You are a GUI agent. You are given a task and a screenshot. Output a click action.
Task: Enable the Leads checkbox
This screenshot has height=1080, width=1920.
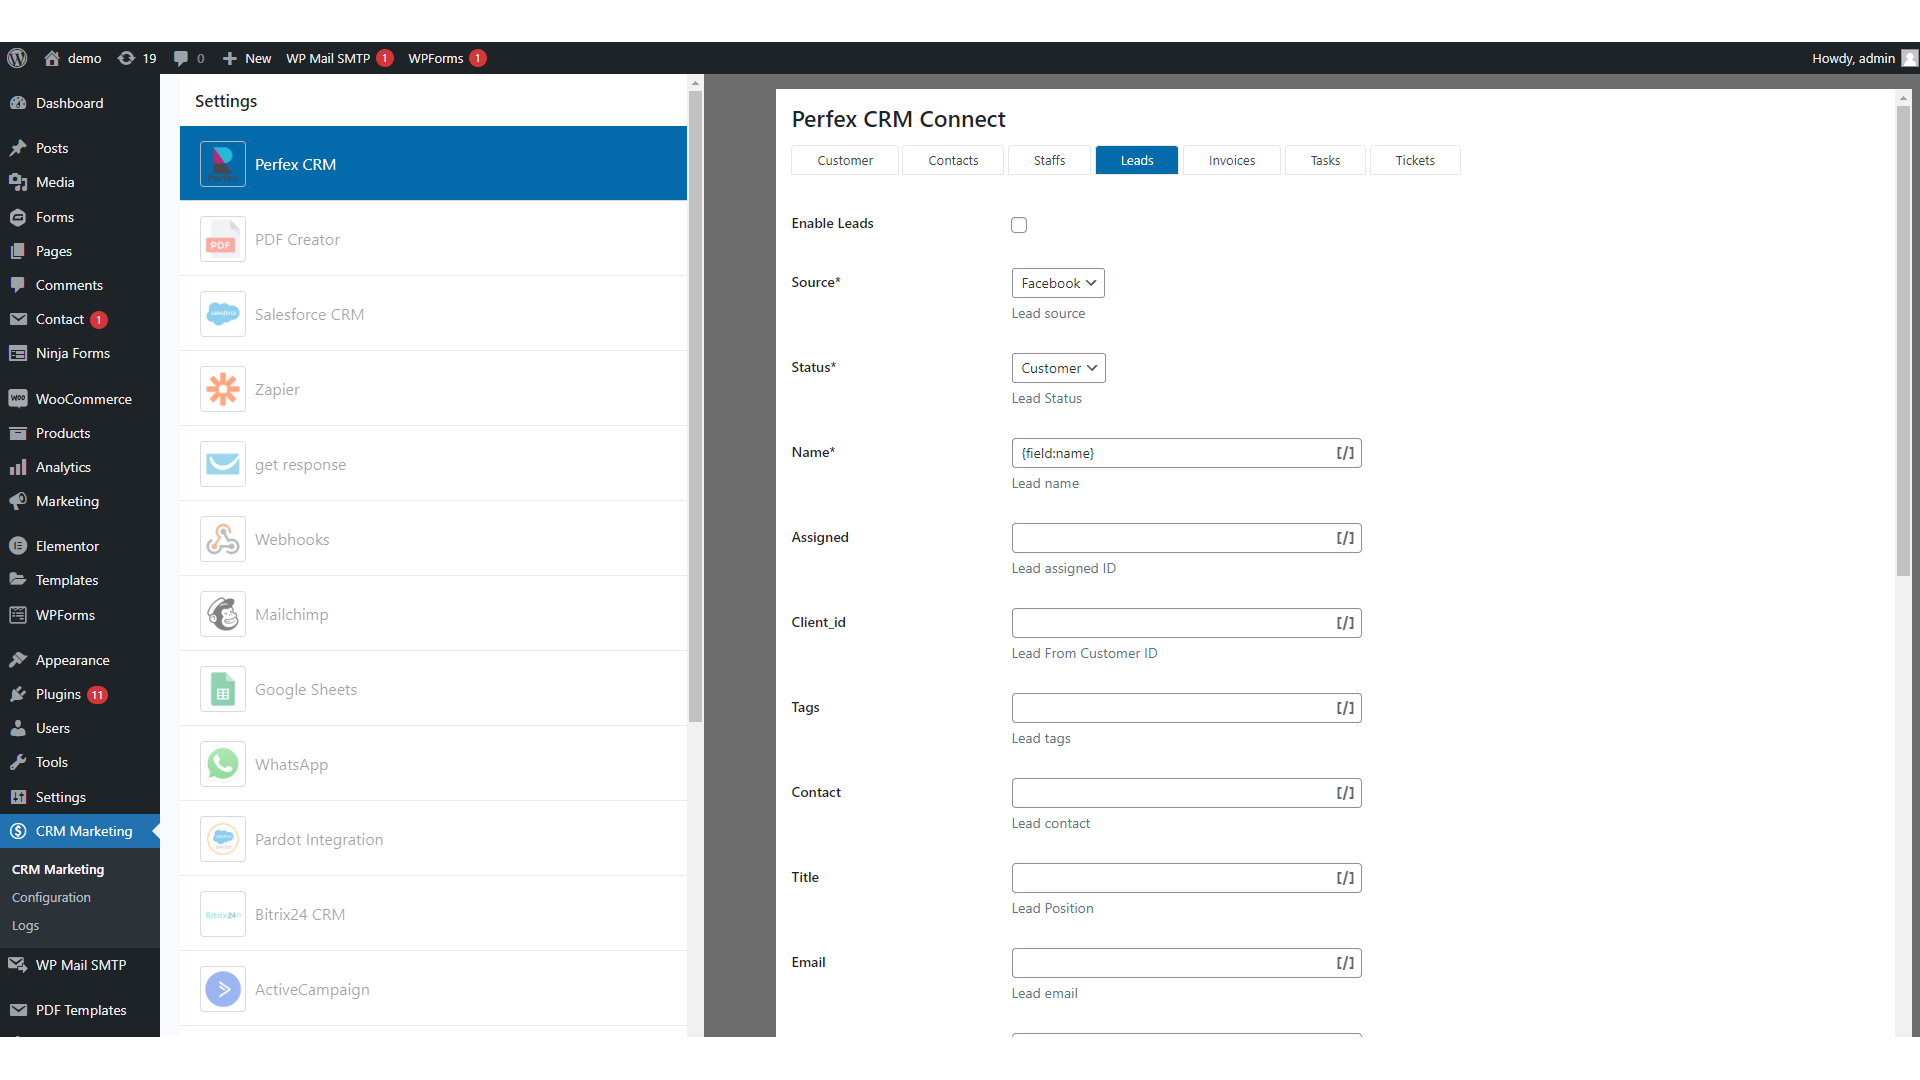tap(1019, 225)
